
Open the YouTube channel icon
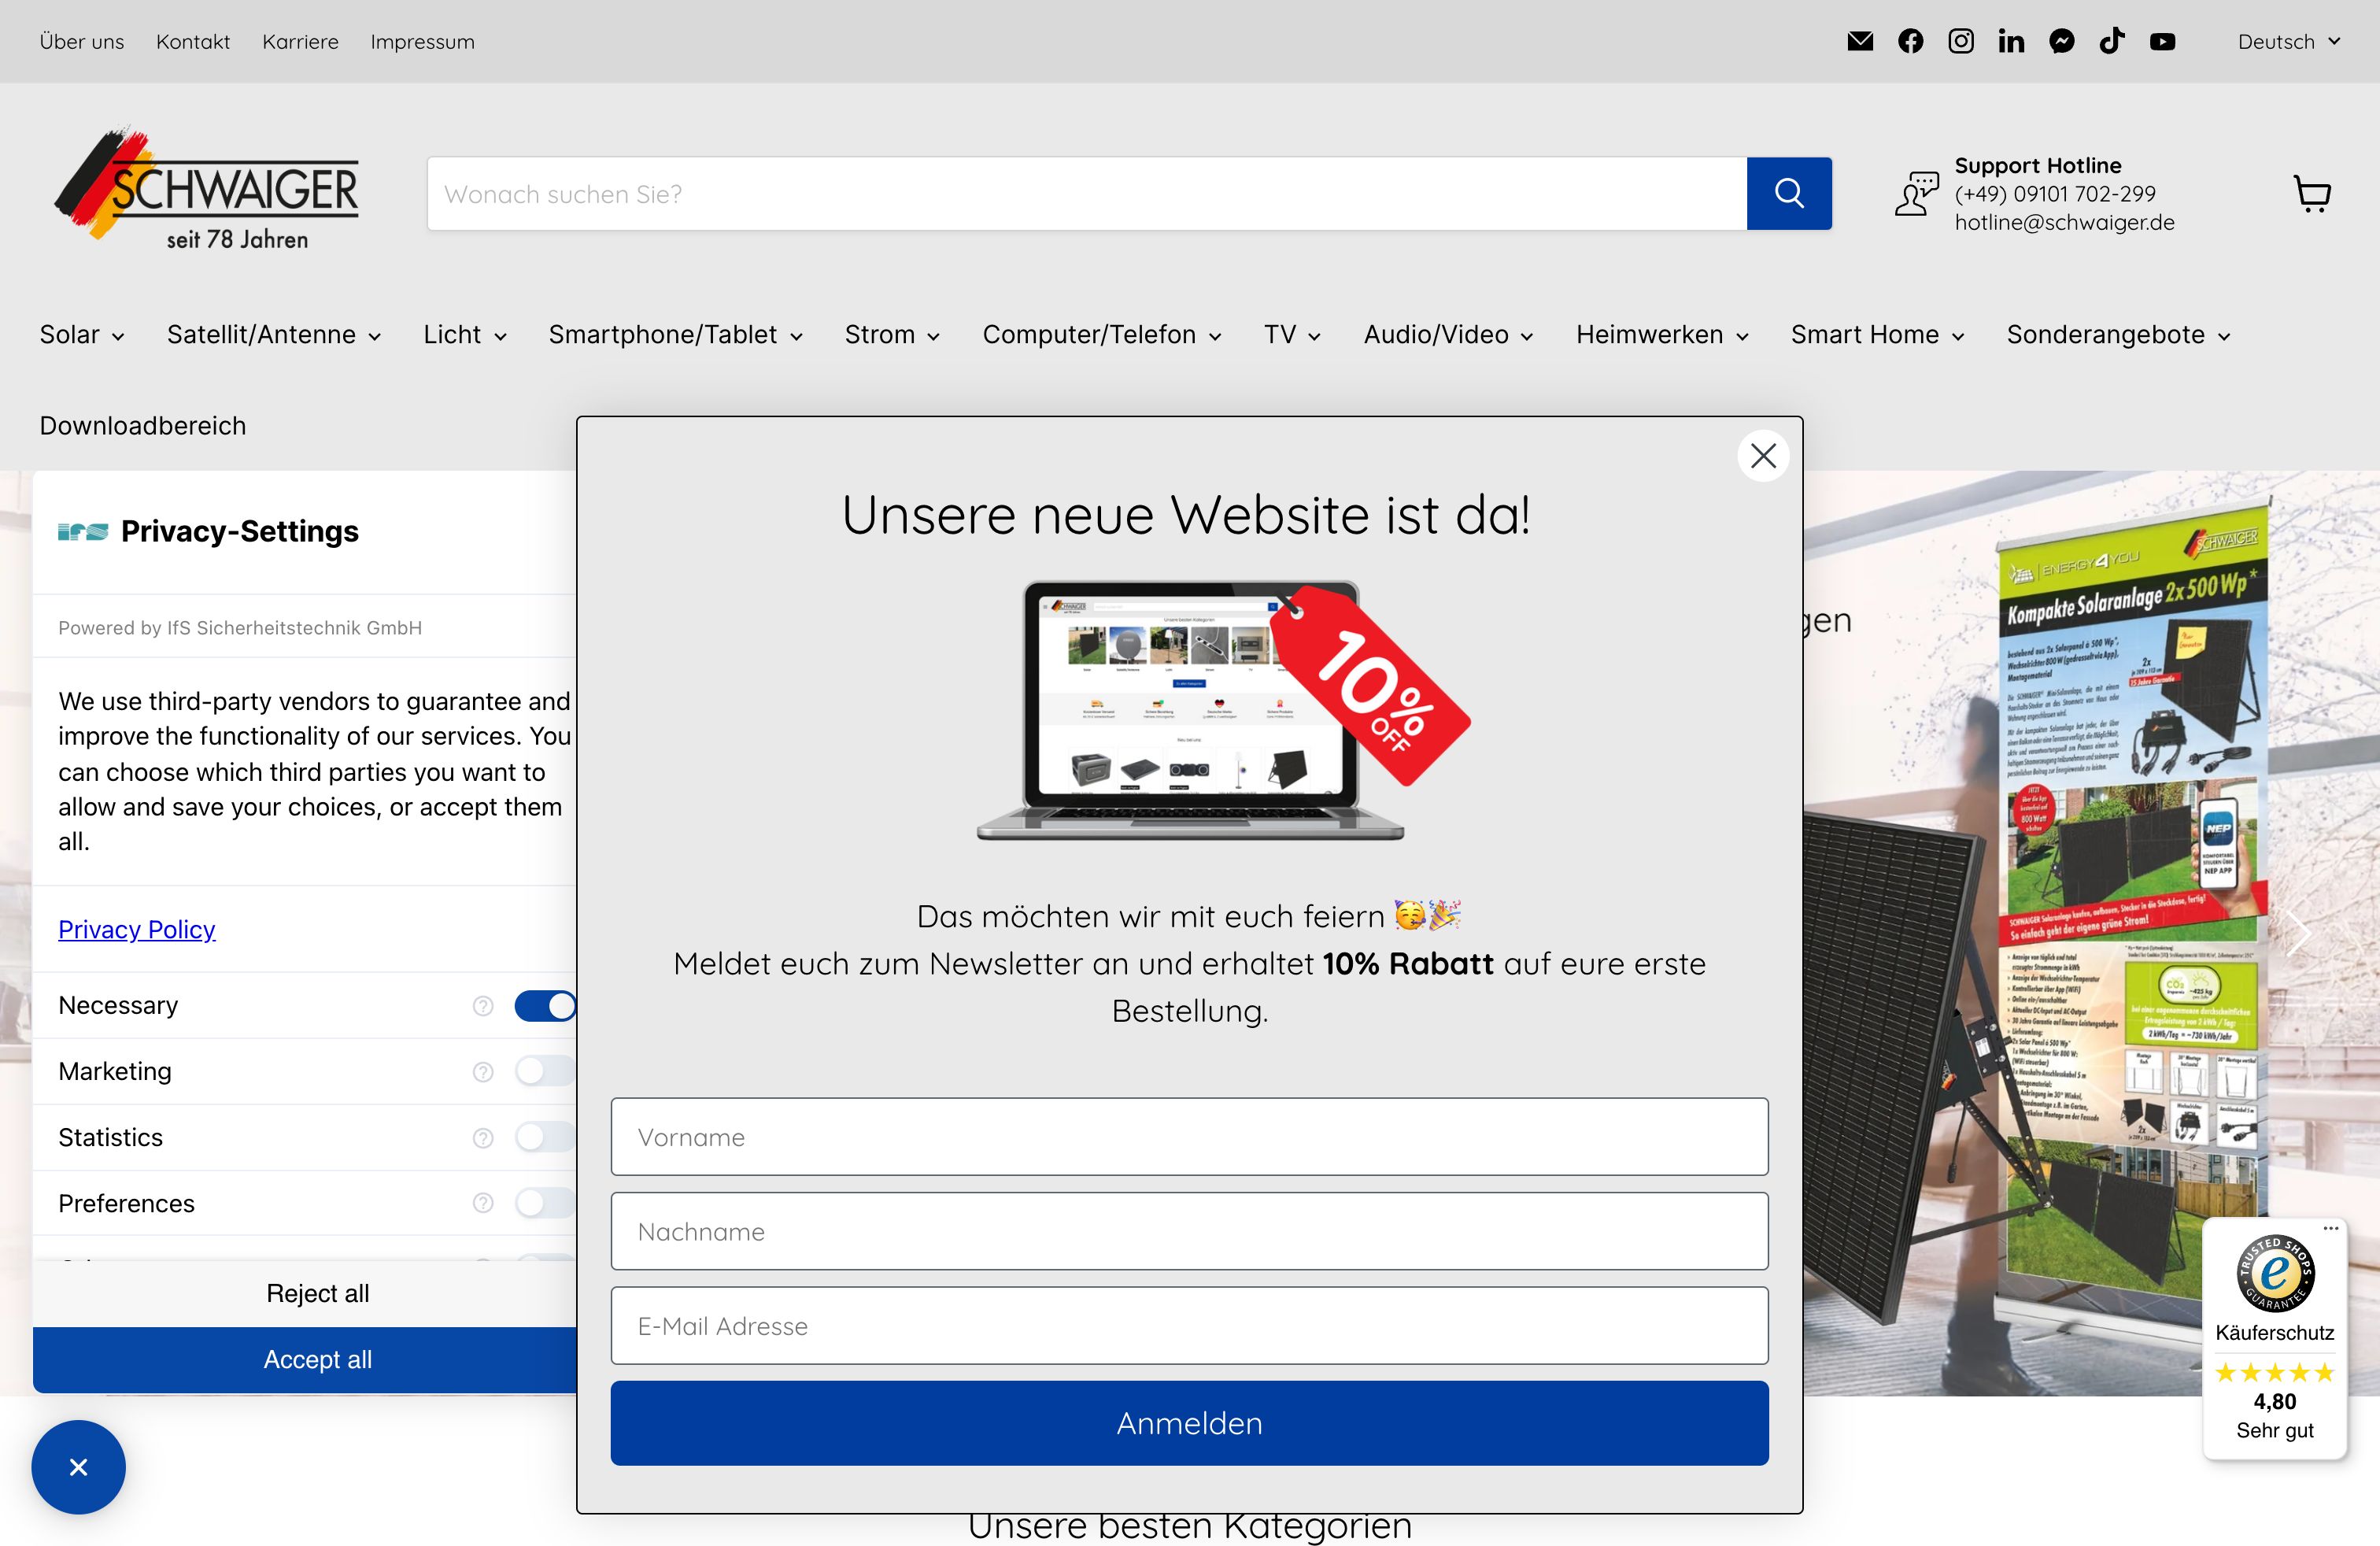tap(2163, 41)
